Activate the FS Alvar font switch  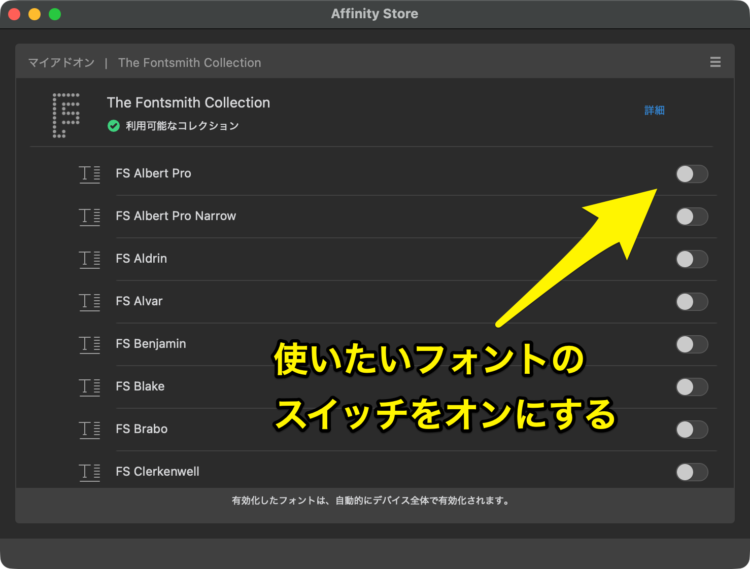(x=691, y=302)
